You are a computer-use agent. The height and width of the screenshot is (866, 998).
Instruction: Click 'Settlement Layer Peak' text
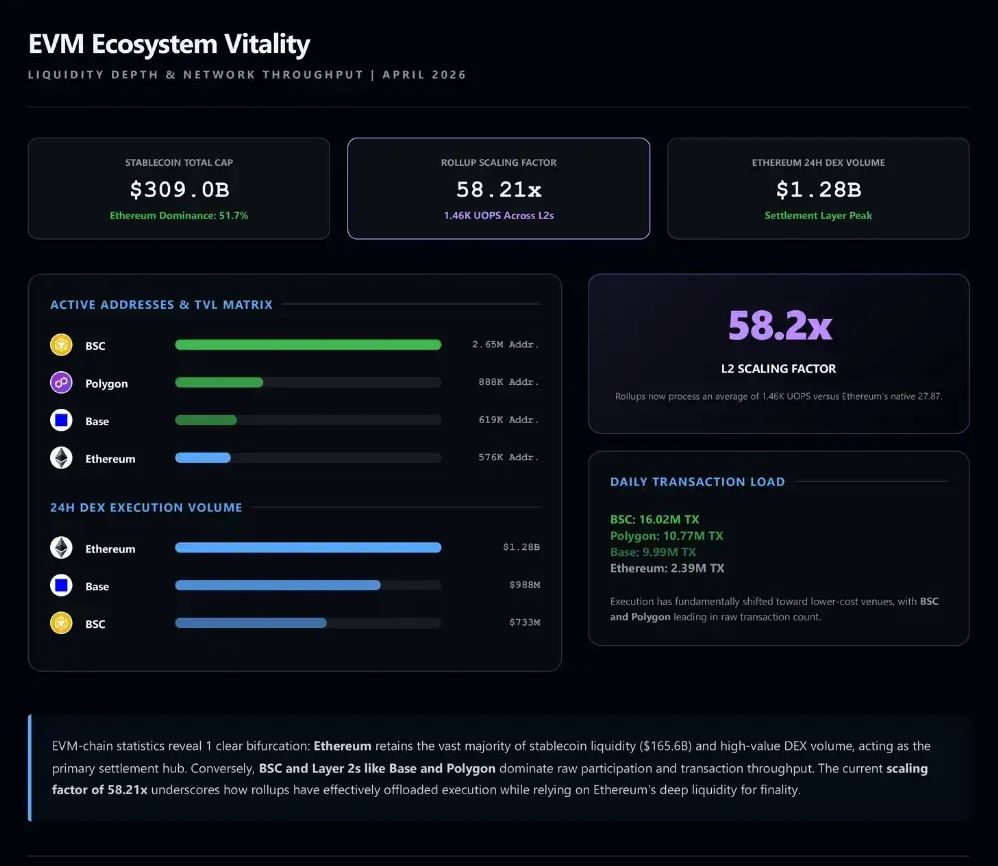(x=819, y=216)
